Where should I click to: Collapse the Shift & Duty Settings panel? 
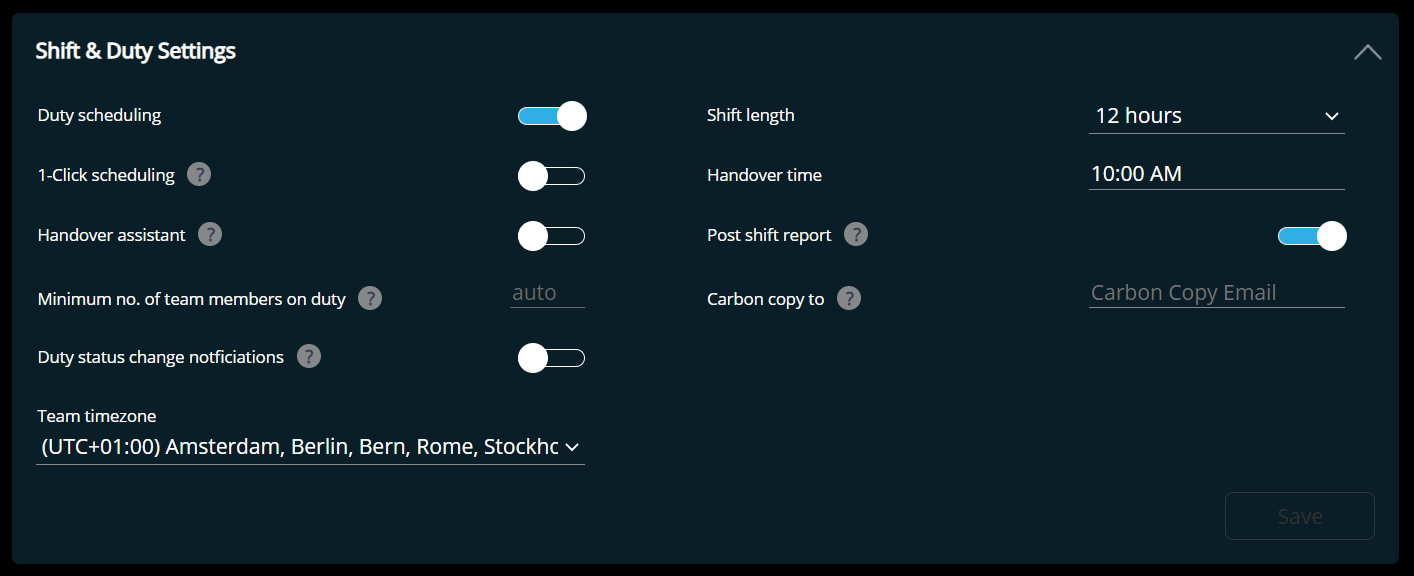(x=1367, y=52)
